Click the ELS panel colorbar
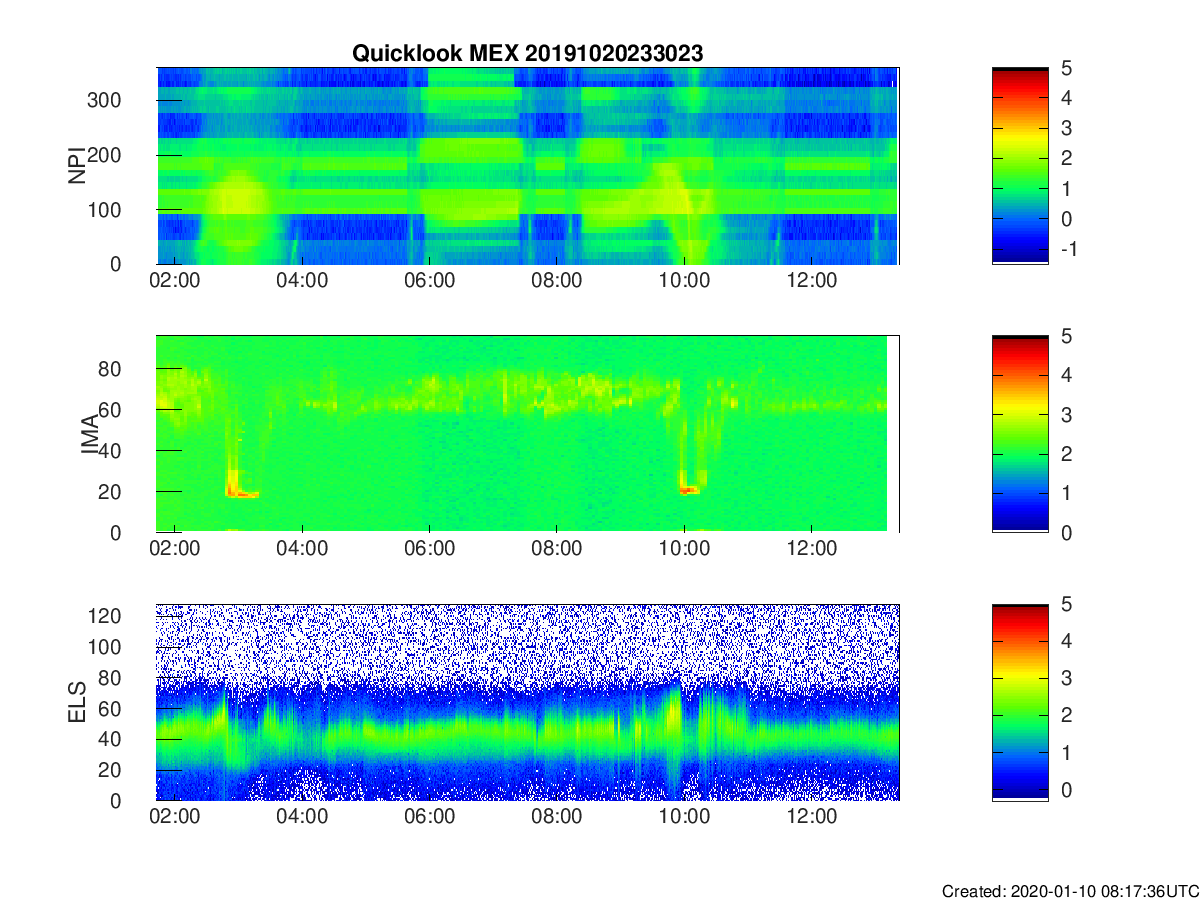Viewport: 1200px width, 900px height. tap(1020, 702)
